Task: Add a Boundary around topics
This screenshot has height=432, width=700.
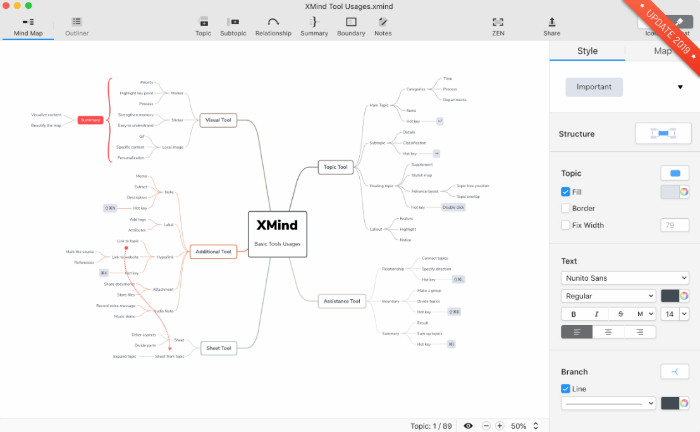Action: point(351,27)
